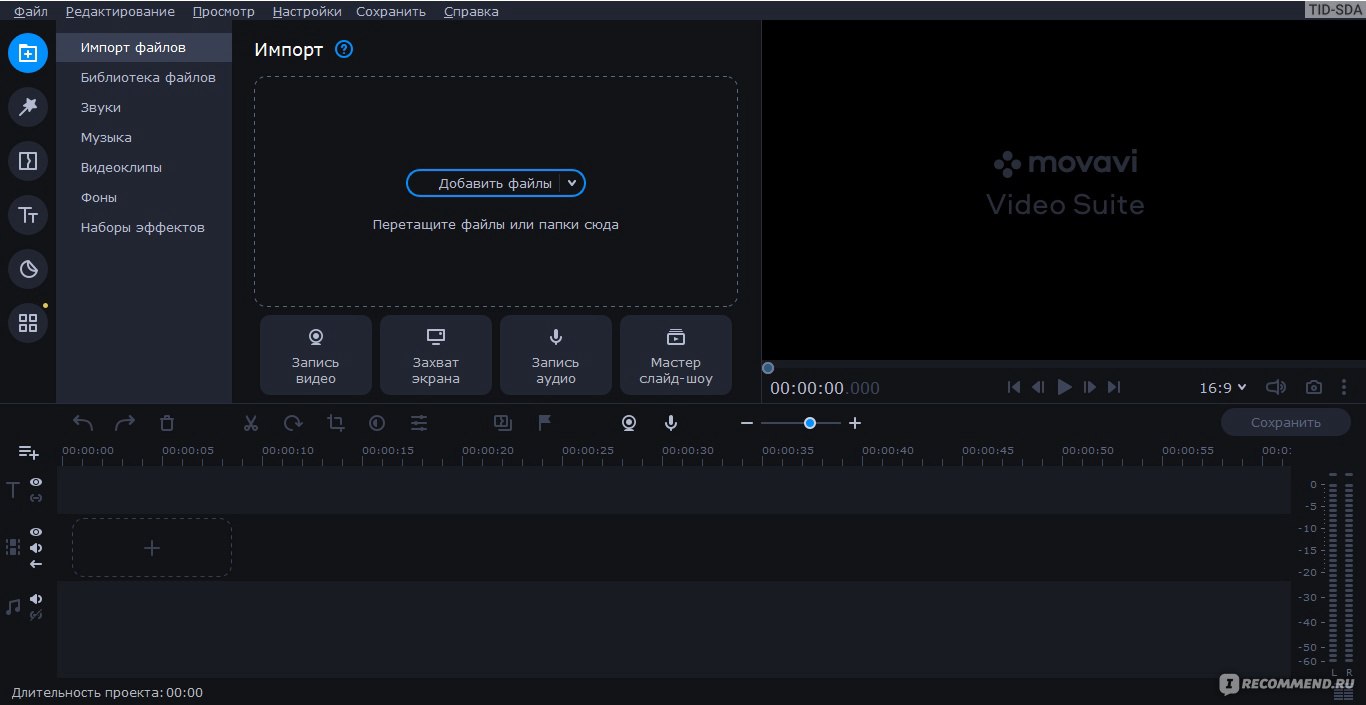The height and width of the screenshot is (705, 1366).
Task: Step to the next frame
Action: coord(1090,387)
